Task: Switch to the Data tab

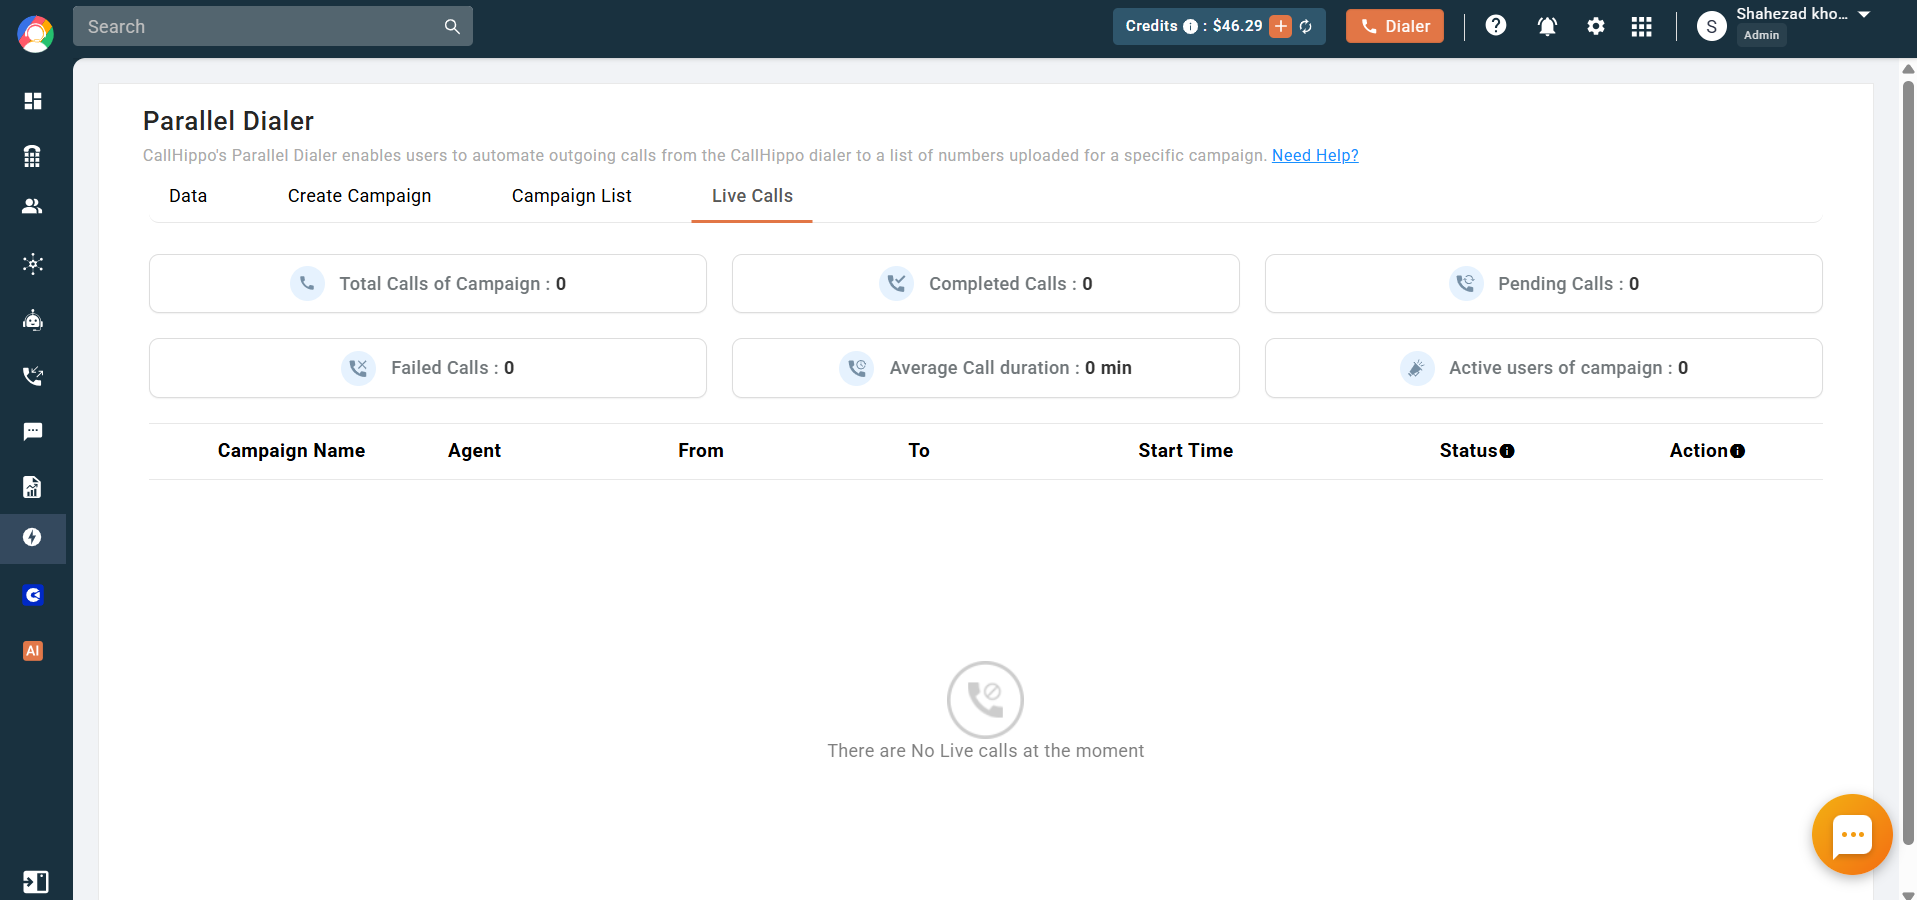Action: click(x=188, y=196)
